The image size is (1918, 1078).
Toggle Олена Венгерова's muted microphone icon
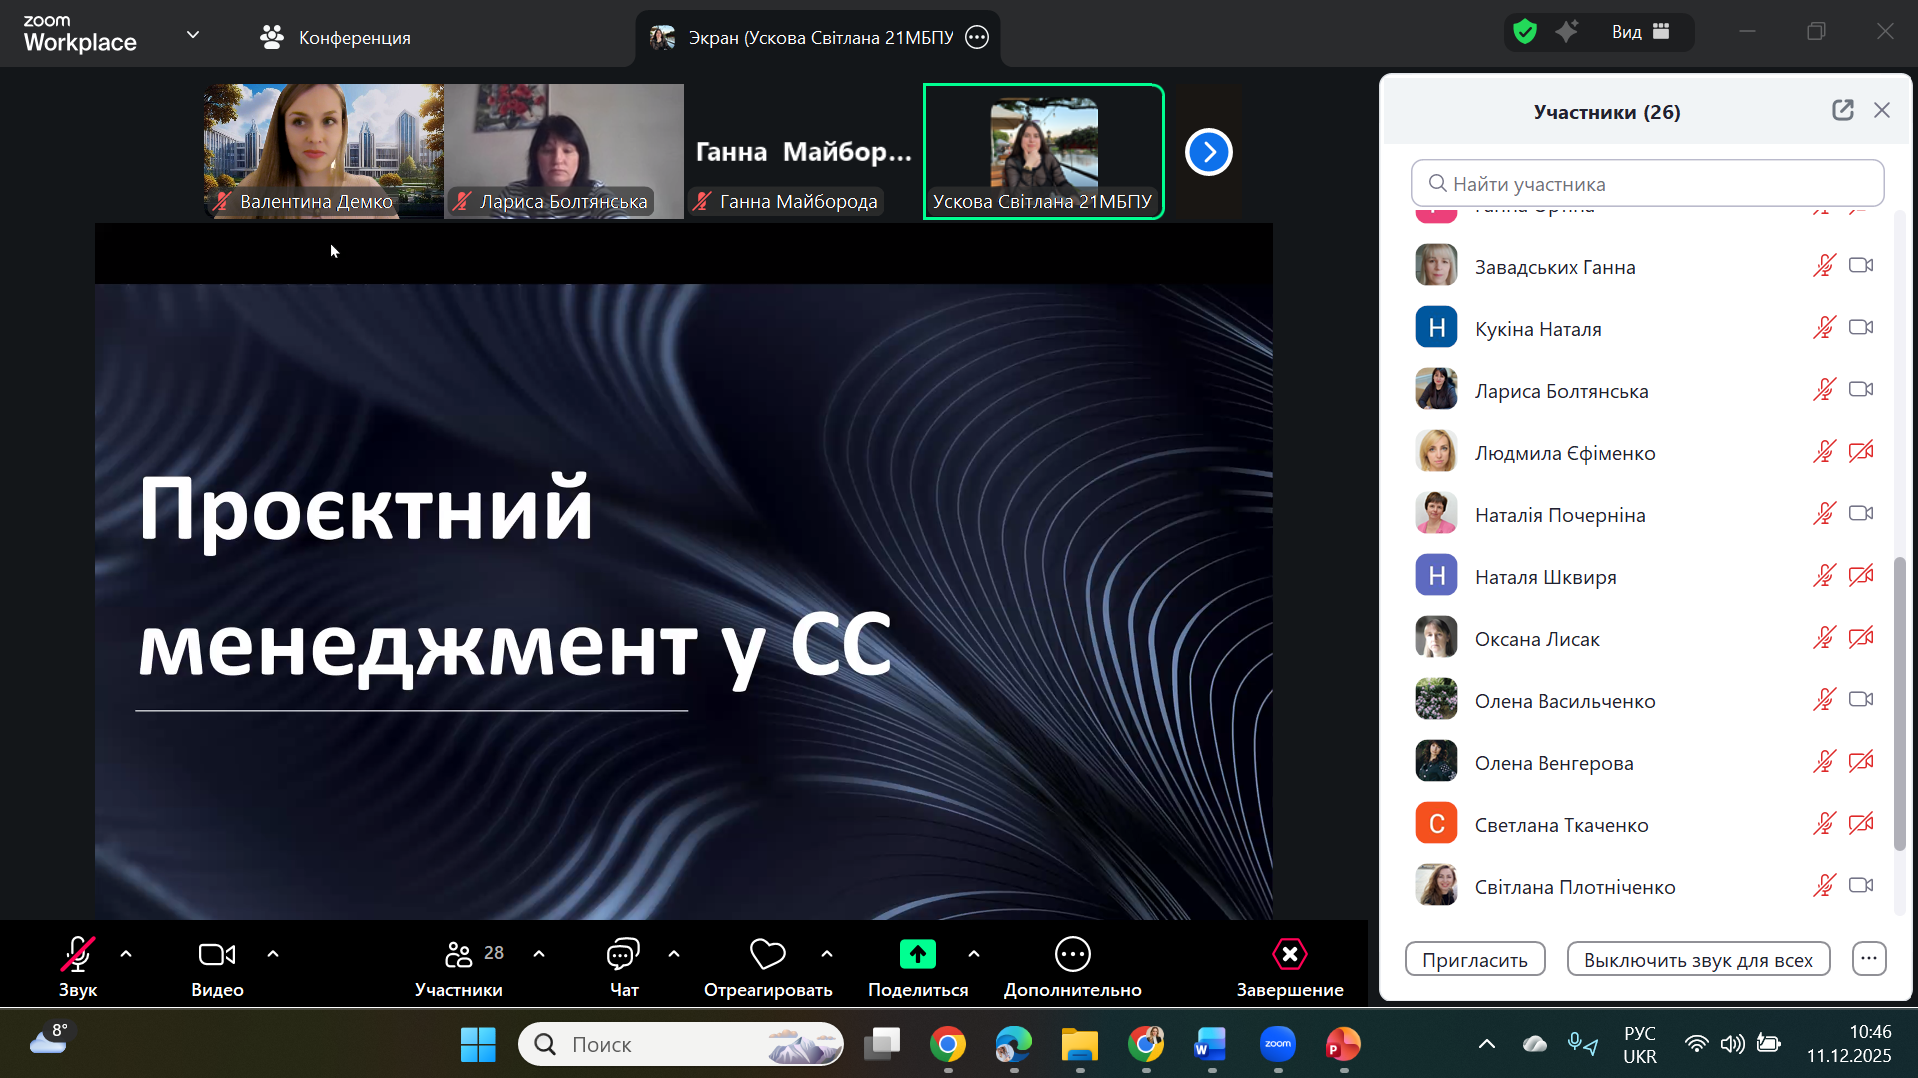click(x=1824, y=761)
